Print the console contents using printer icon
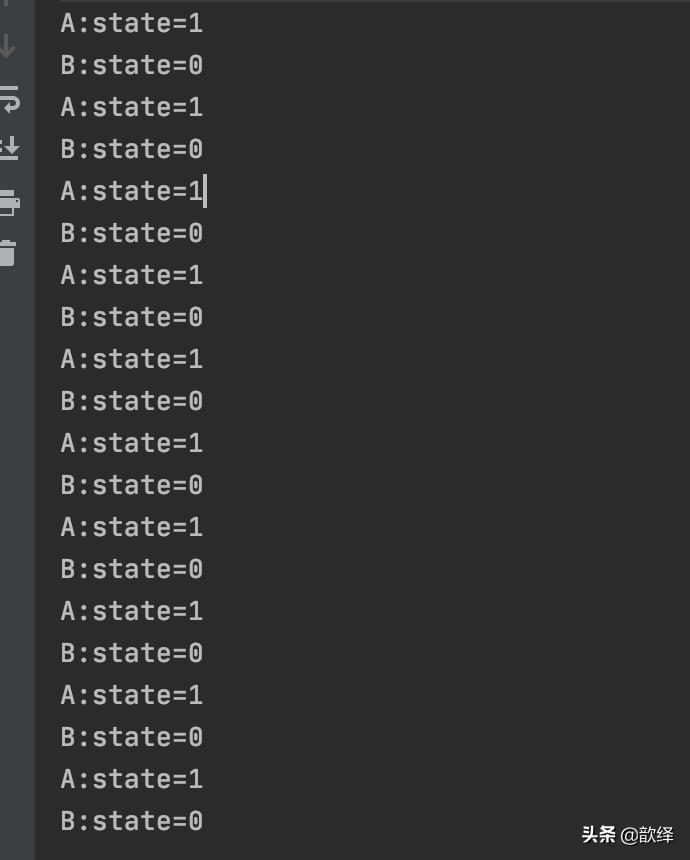 point(10,200)
